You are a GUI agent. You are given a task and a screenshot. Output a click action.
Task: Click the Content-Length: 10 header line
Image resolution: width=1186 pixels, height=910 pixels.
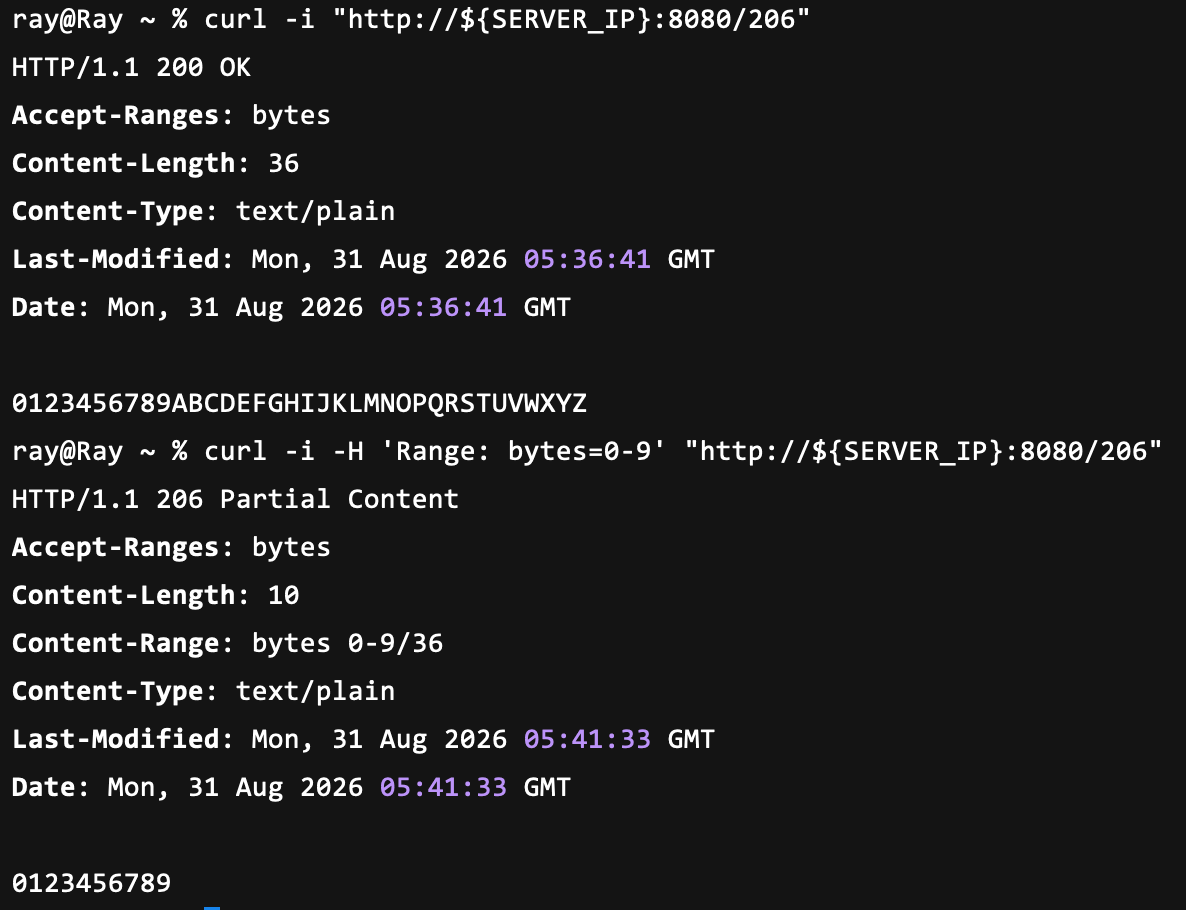[x=156, y=595]
